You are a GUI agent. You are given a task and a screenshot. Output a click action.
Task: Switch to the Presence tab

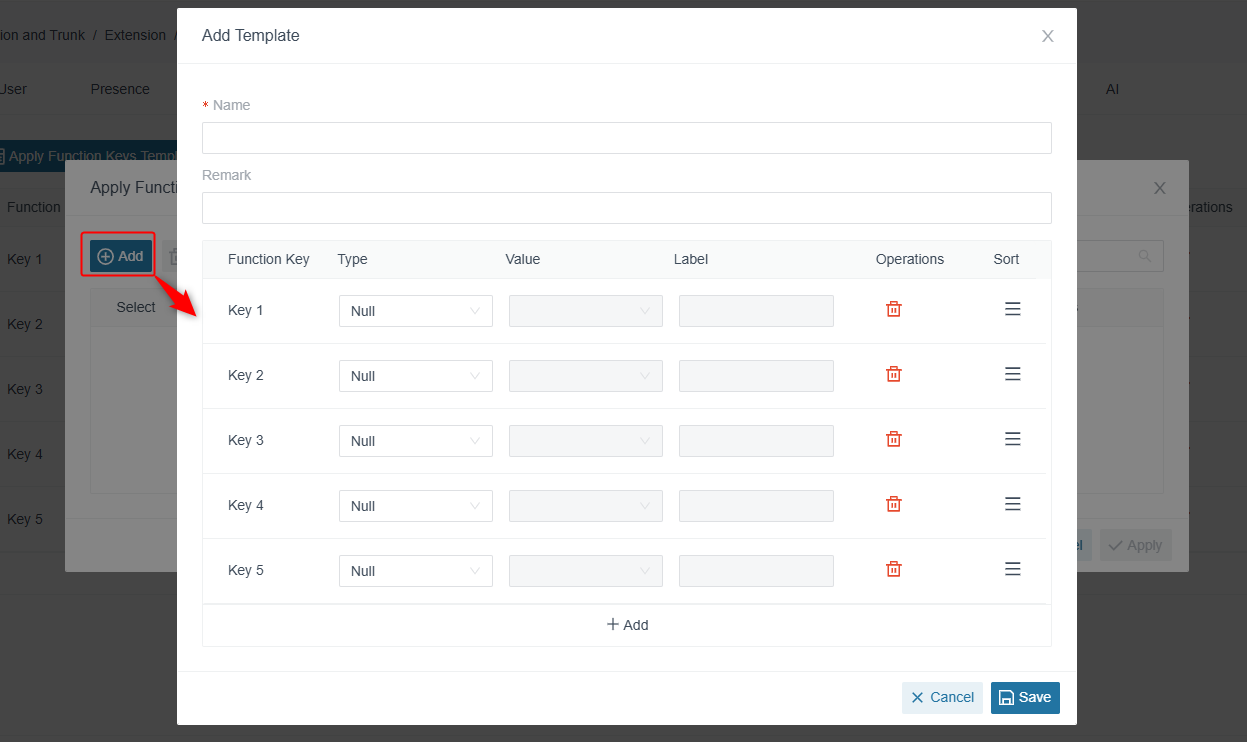click(x=120, y=89)
